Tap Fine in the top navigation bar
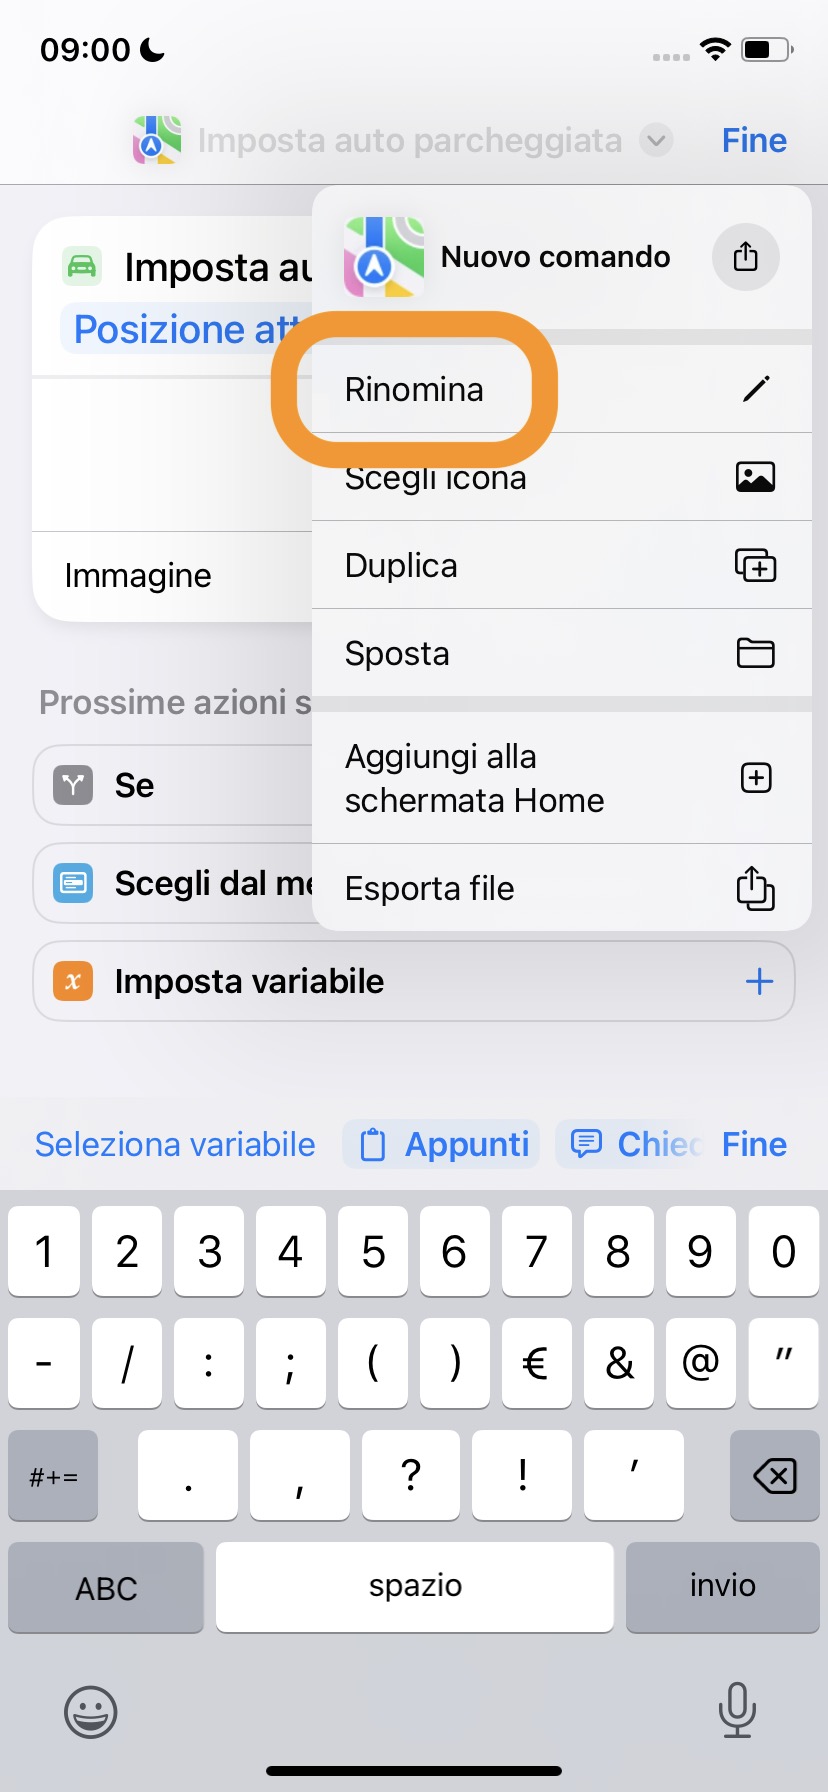 [754, 140]
